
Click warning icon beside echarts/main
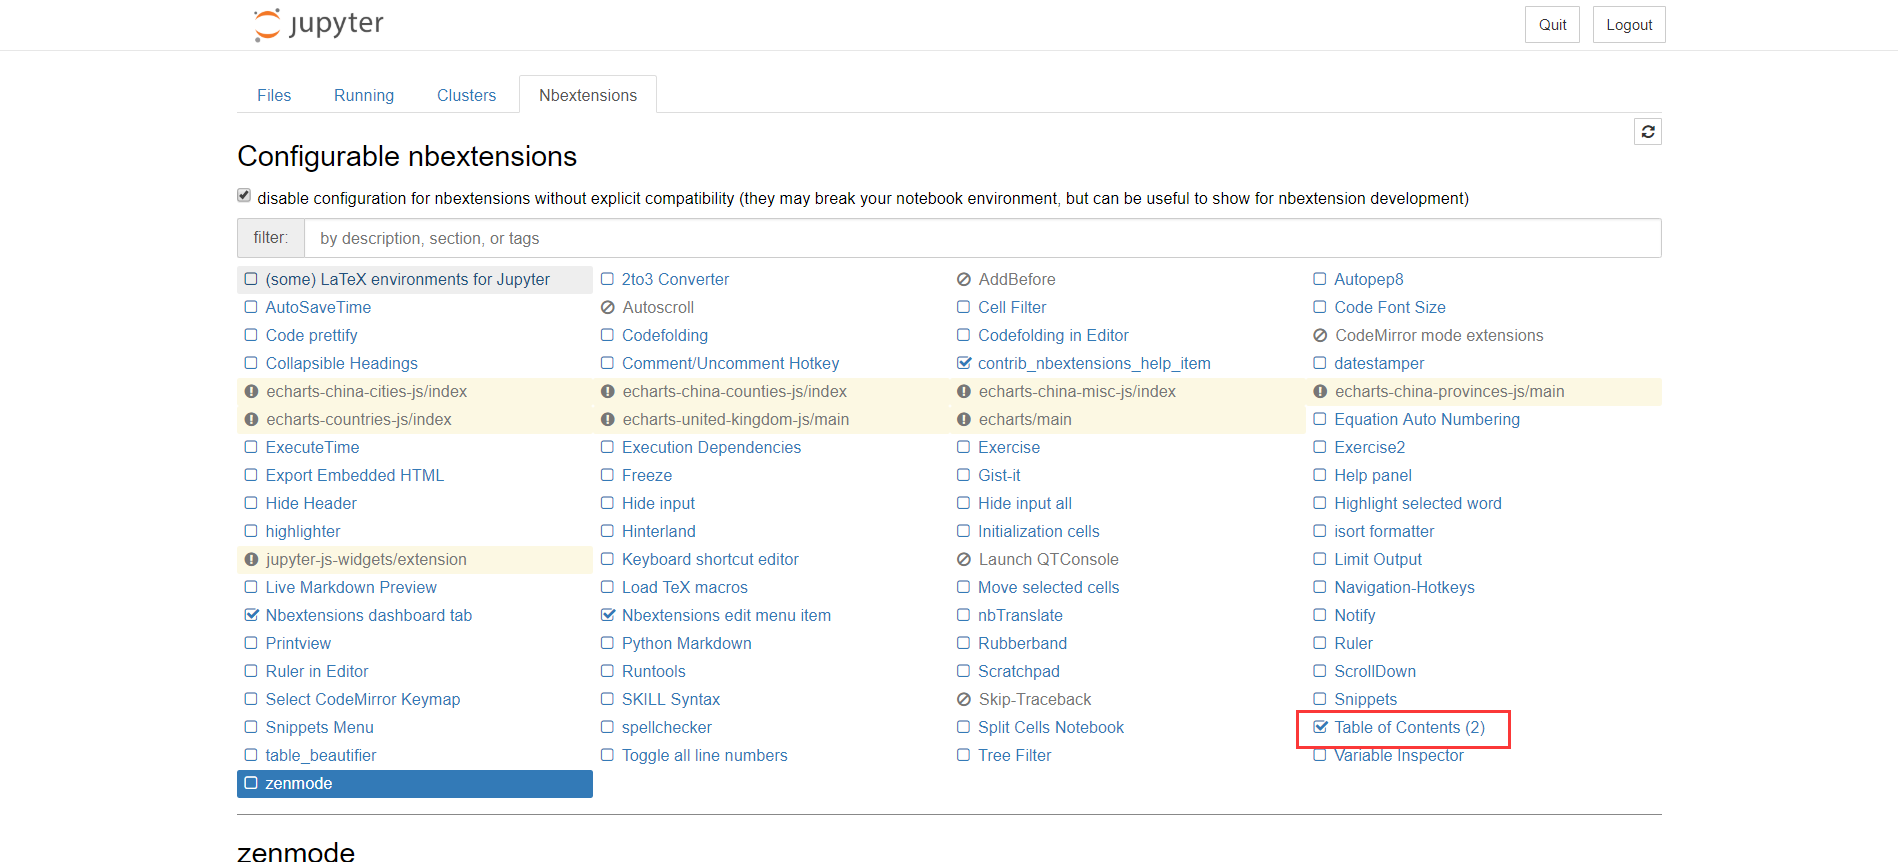coord(964,420)
